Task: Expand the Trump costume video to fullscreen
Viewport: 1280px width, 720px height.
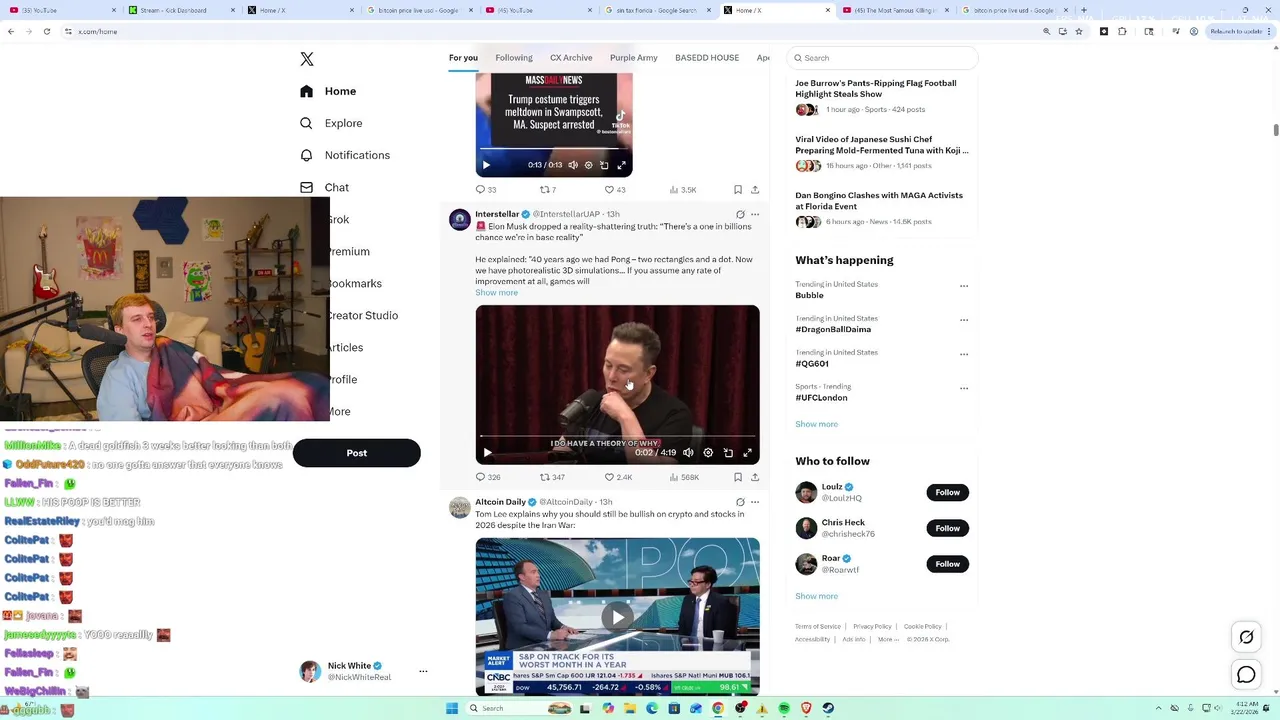Action: pyautogui.click(x=621, y=165)
